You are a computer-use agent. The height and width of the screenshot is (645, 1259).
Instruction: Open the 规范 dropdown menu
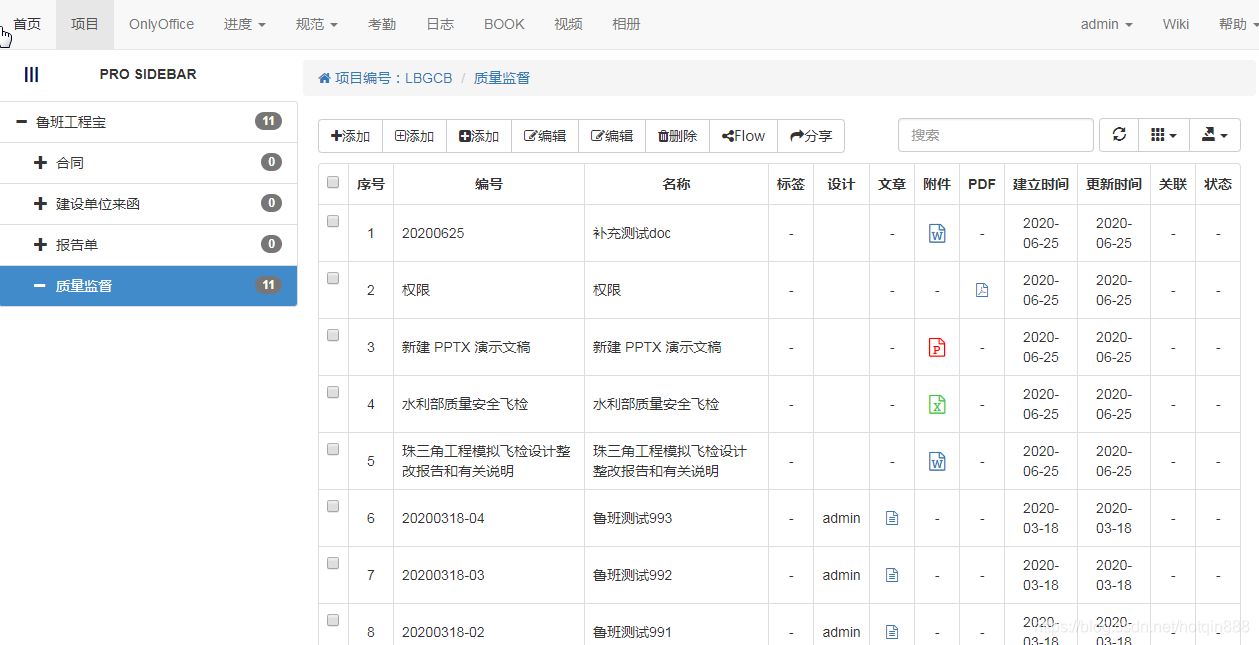[x=317, y=24]
